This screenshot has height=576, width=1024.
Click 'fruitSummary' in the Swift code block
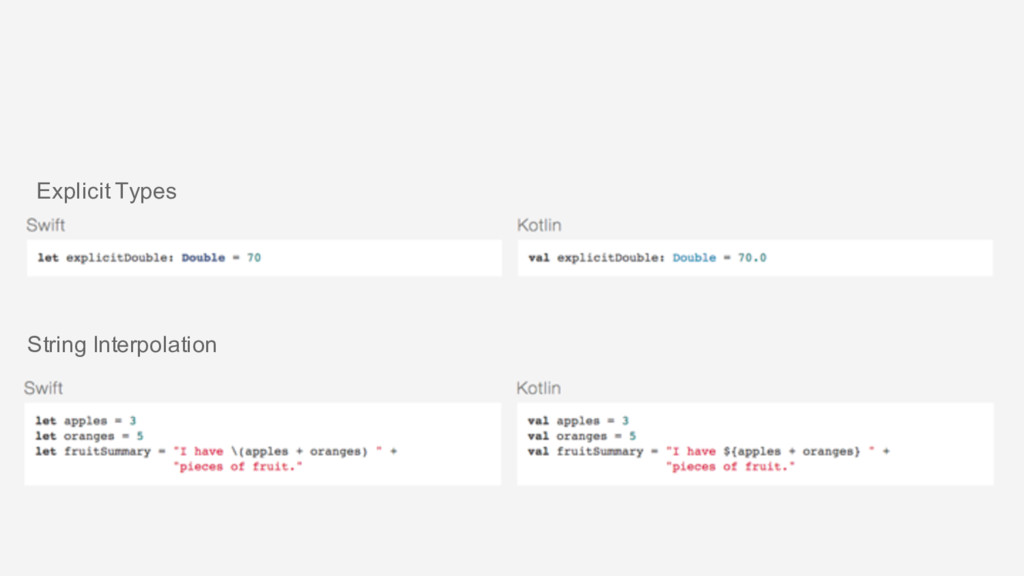click(107, 452)
